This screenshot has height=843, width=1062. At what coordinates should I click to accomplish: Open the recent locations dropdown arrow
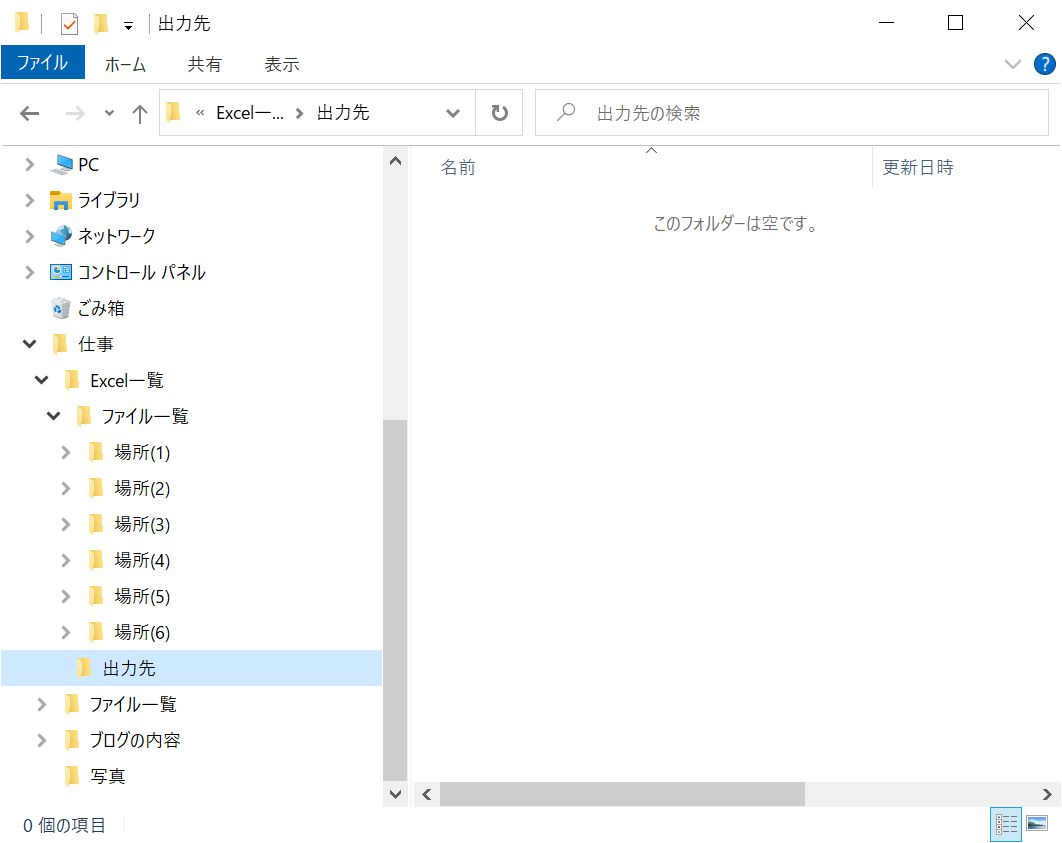point(109,113)
